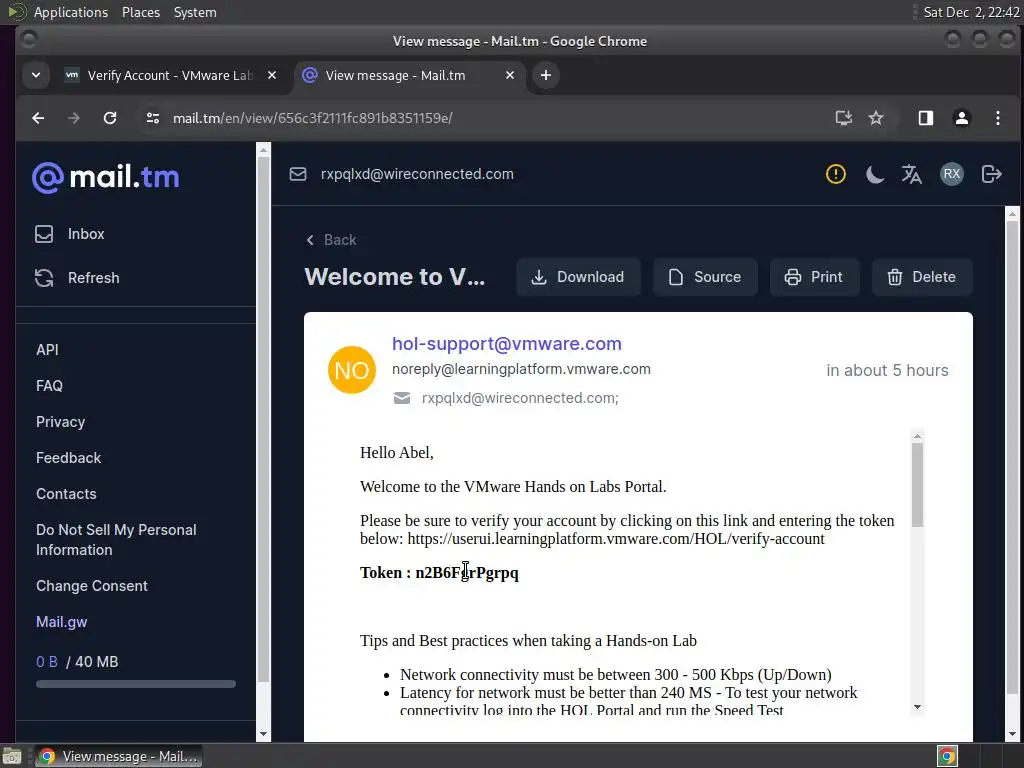The image size is (1024, 768).
Task: Download the message
Action: pos(578,277)
